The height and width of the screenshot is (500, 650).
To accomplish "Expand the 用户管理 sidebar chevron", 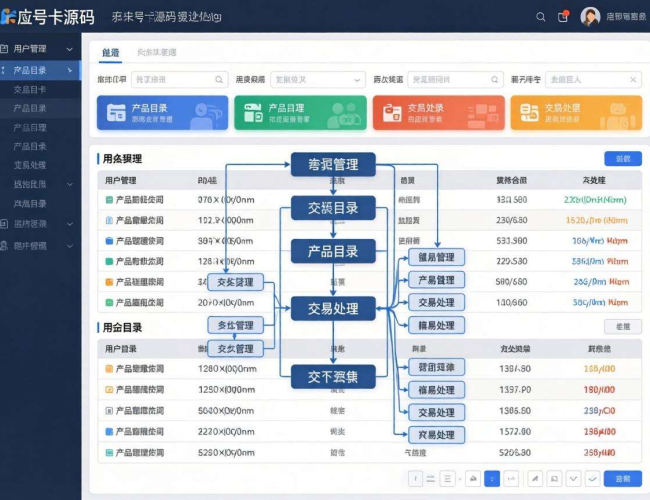I will pyautogui.click(x=70, y=49).
